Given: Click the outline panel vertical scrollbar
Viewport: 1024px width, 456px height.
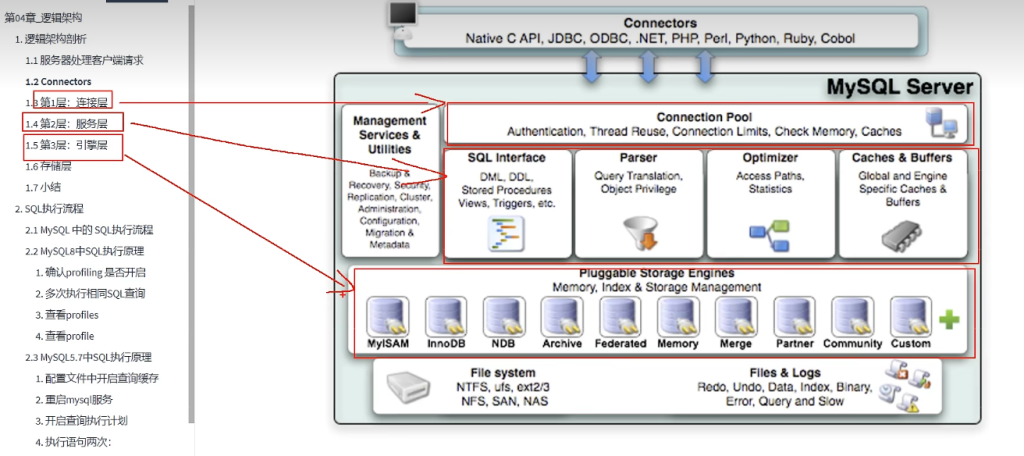Looking at the screenshot, I should tap(191, 200).
